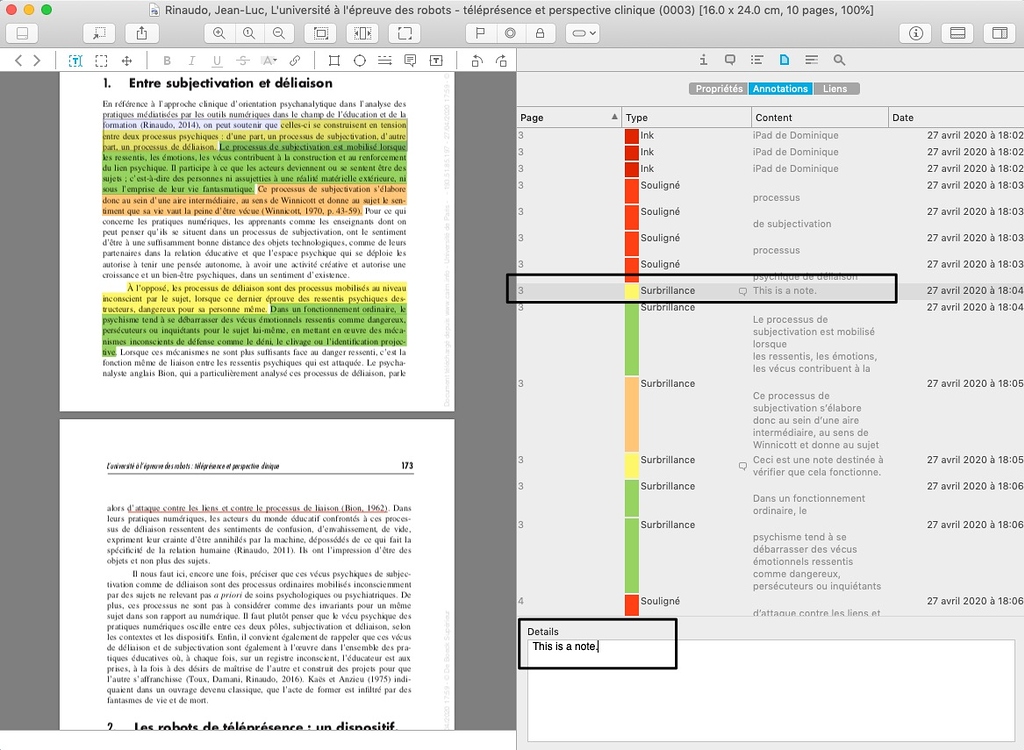Navigate back with the left arrow button
Viewport: 1024px width, 750px height.
[x=20, y=60]
